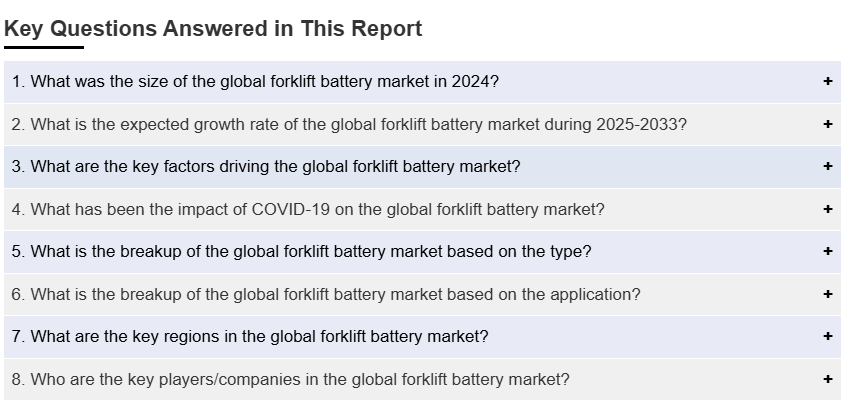This screenshot has width=847, height=410.
Task: Click the plus icon for question 1
Action: (x=827, y=82)
